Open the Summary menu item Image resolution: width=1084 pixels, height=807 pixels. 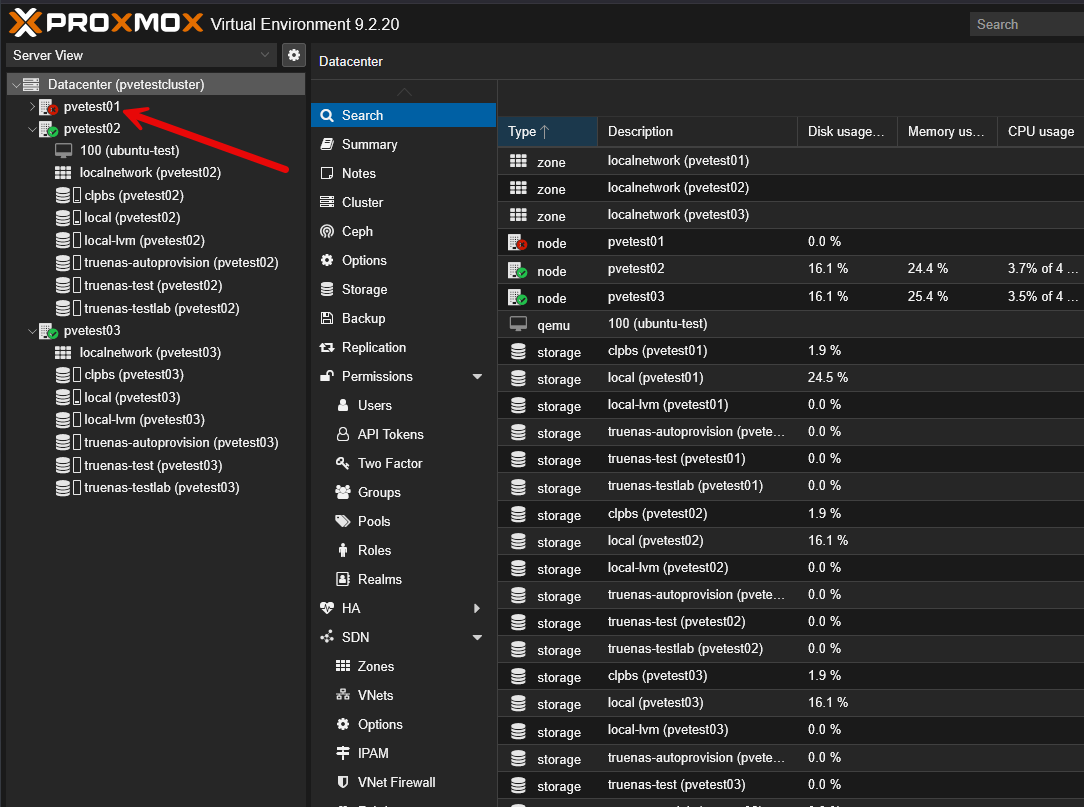[404, 145]
